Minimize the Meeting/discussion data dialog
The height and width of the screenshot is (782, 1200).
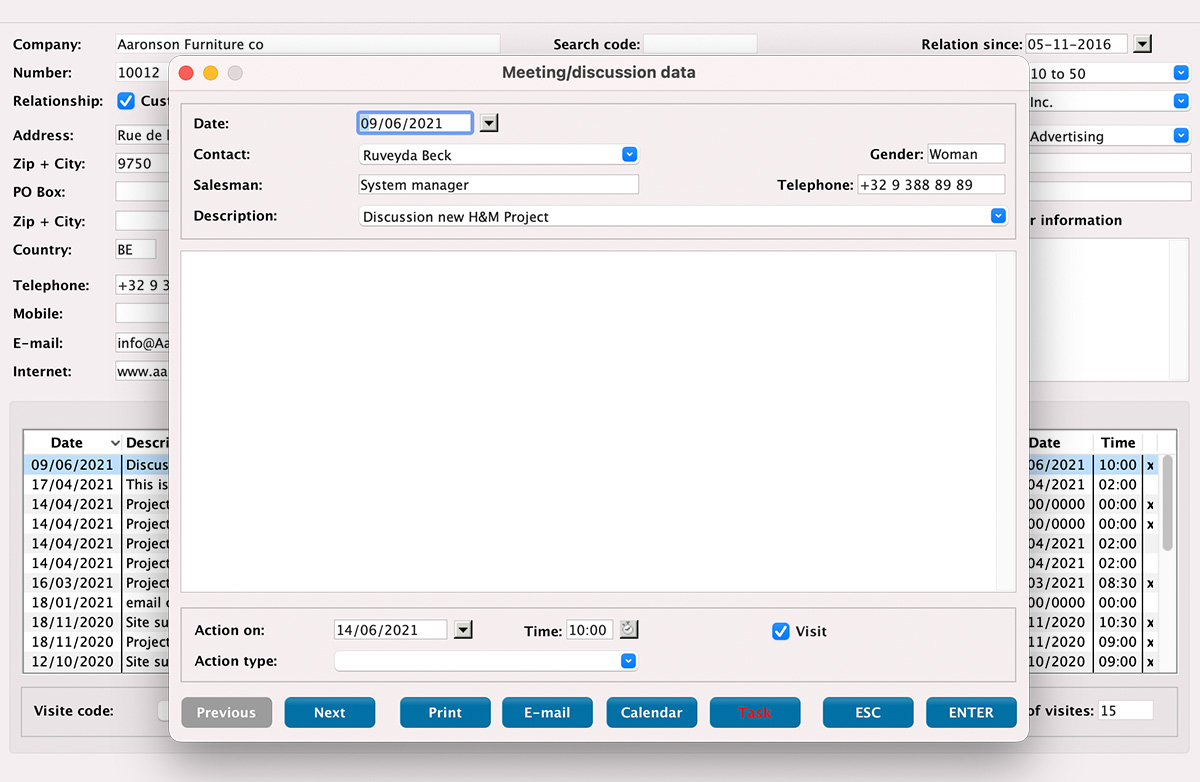pos(210,73)
